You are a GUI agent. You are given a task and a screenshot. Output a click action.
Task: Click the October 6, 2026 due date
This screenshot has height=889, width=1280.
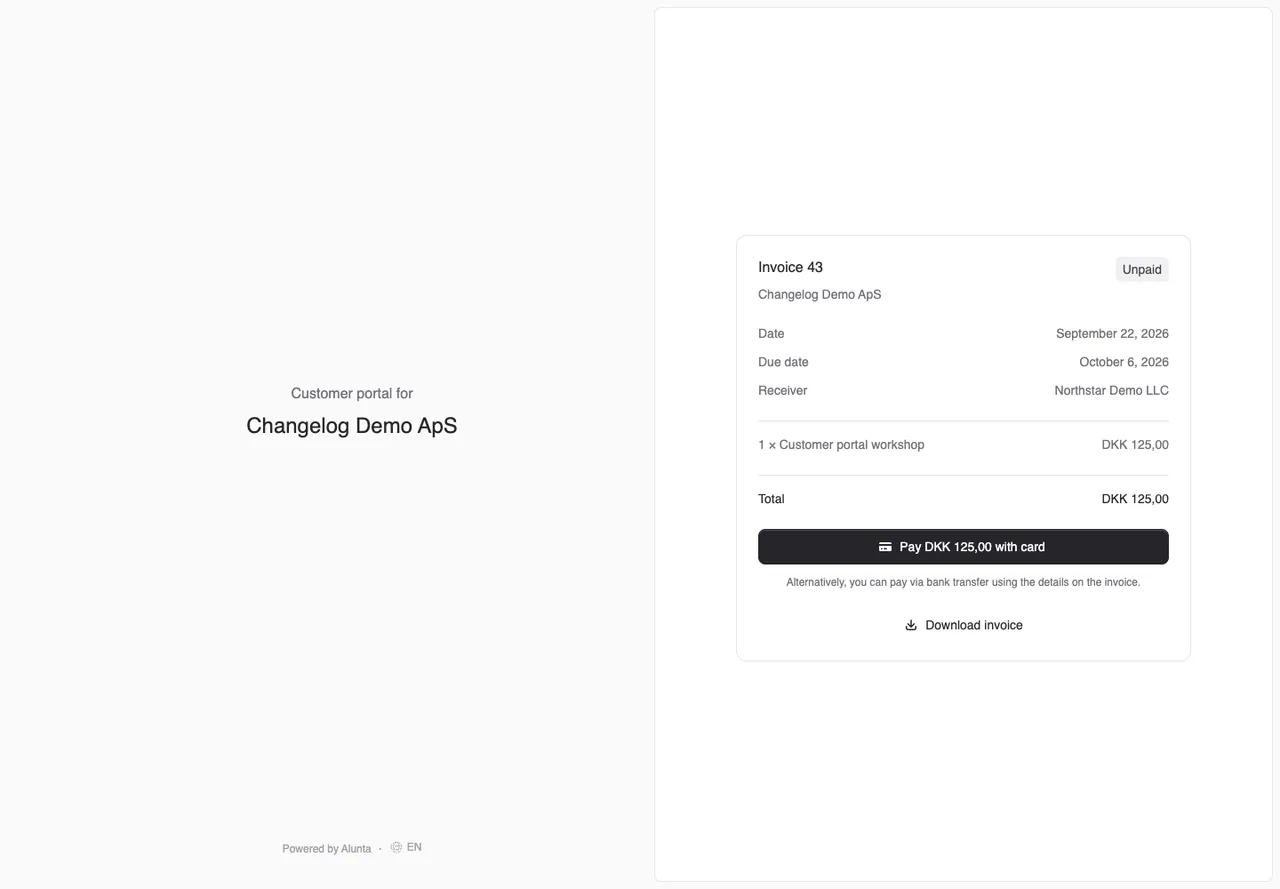pyautogui.click(x=1124, y=362)
